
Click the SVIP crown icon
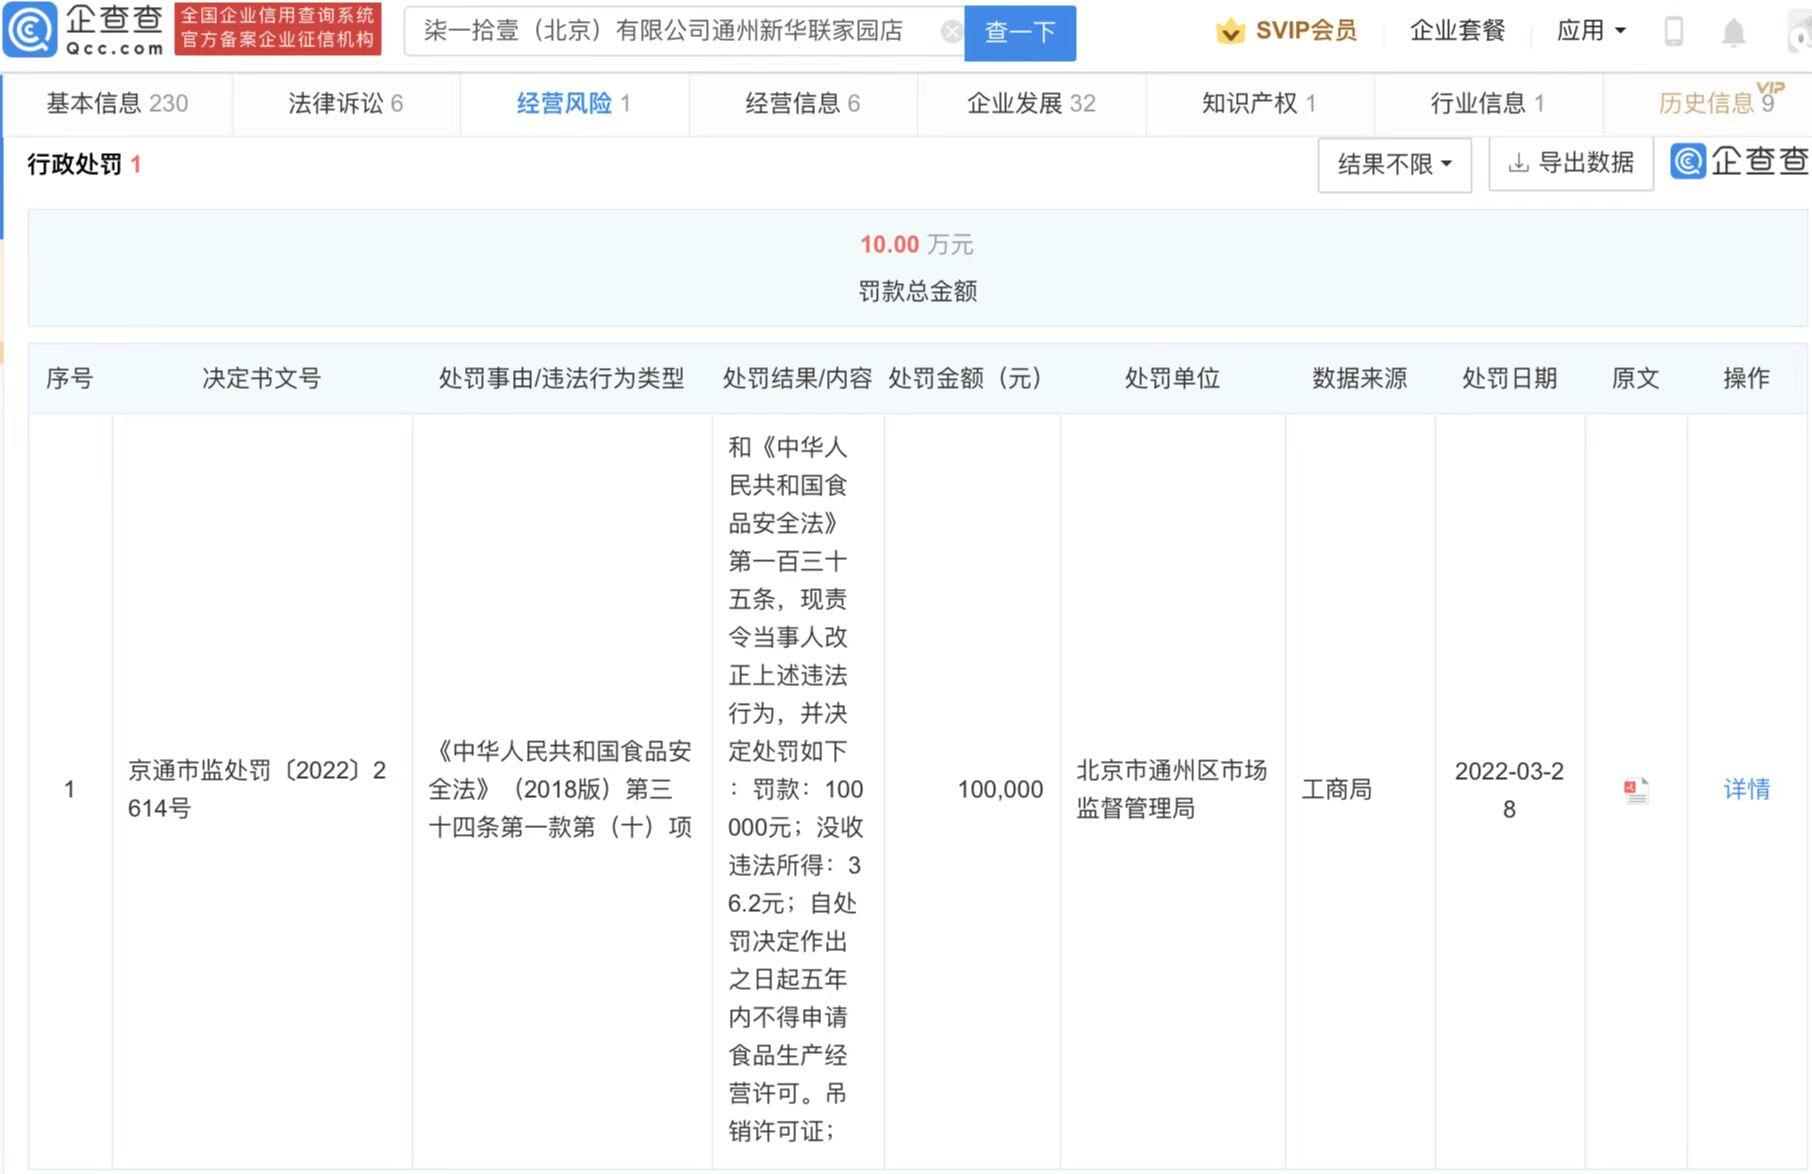click(1230, 32)
